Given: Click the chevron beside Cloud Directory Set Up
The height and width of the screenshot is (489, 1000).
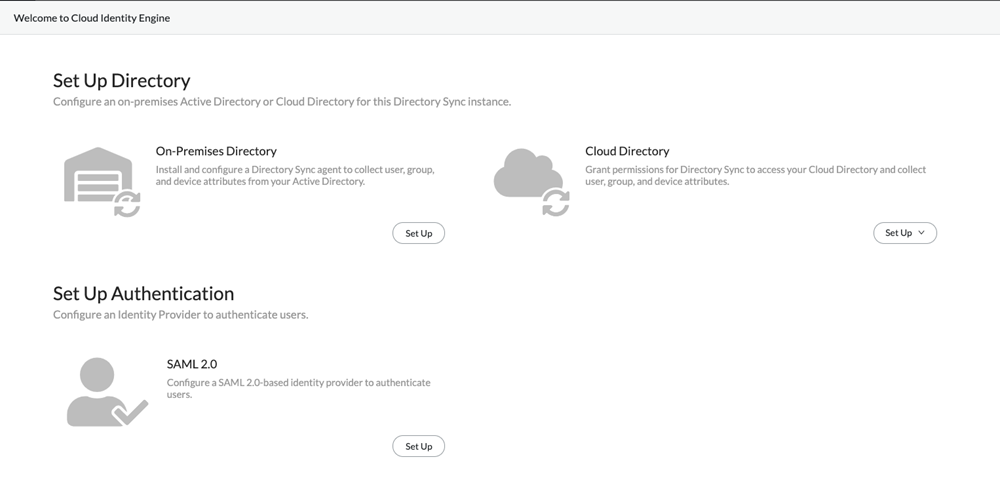Looking at the screenshot, I should coord(921,233).
